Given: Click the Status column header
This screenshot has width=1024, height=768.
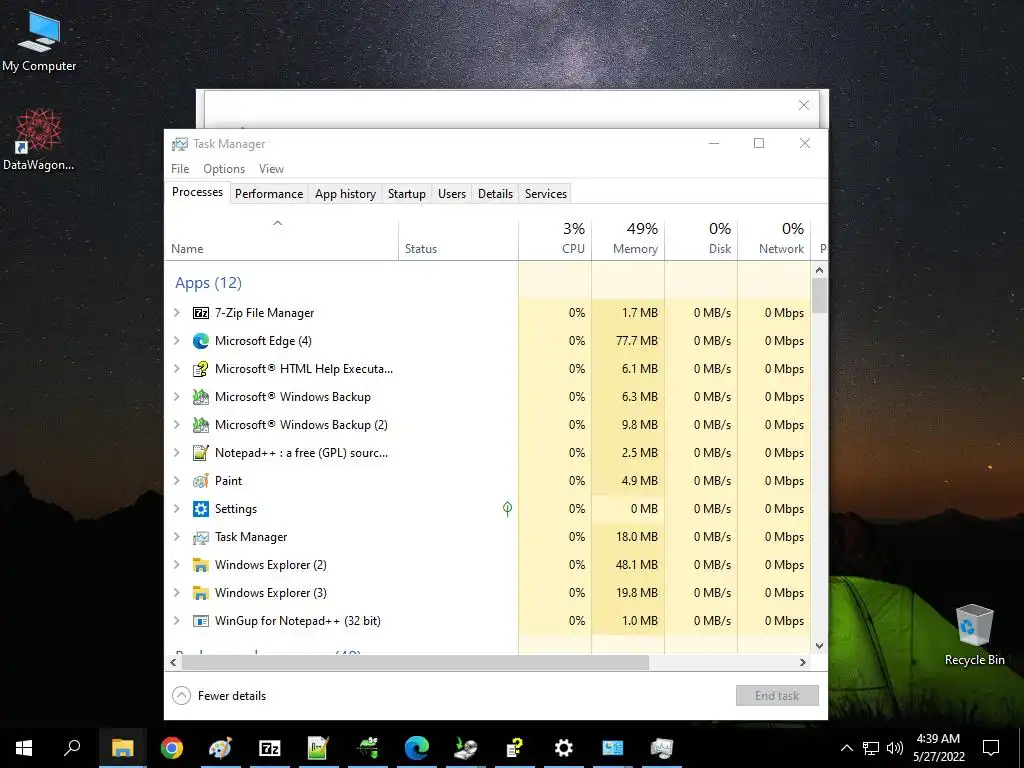Looking at the screenshot, I should (458, 240).
